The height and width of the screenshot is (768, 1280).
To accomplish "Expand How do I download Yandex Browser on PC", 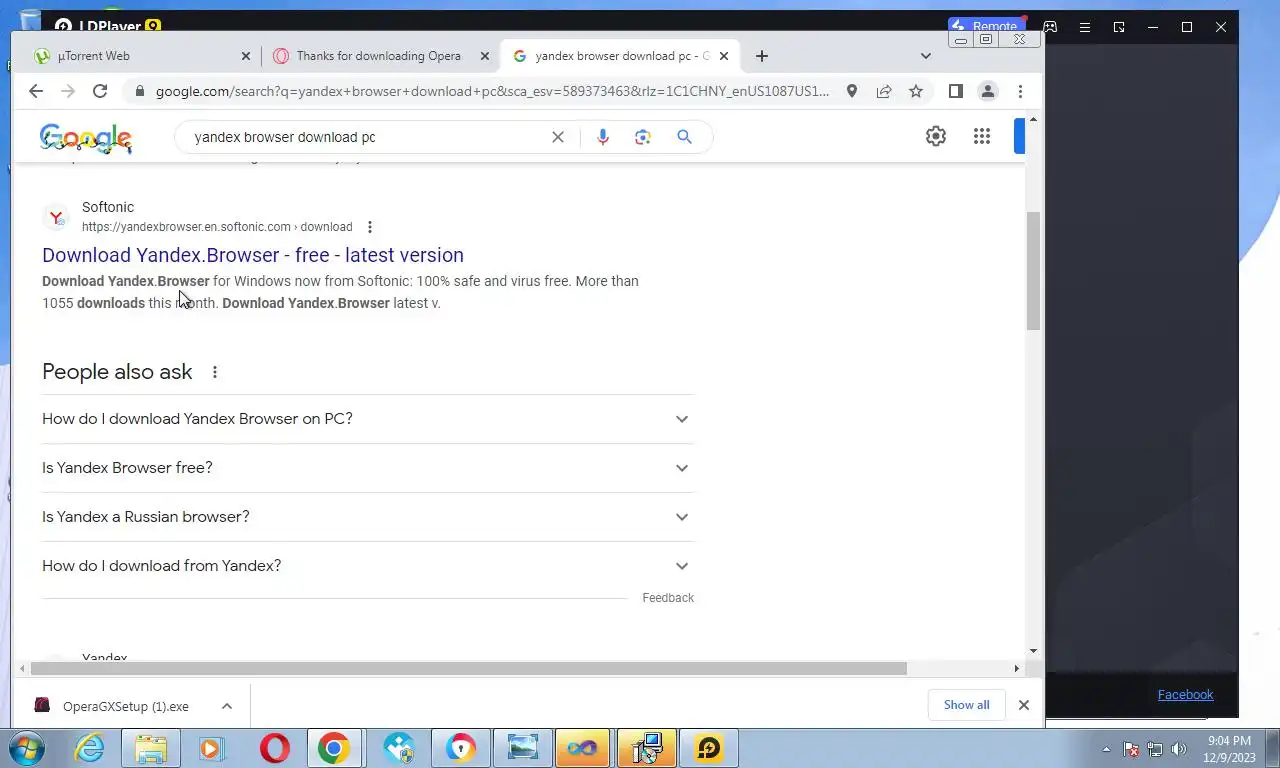I will [x=367, y=419].
